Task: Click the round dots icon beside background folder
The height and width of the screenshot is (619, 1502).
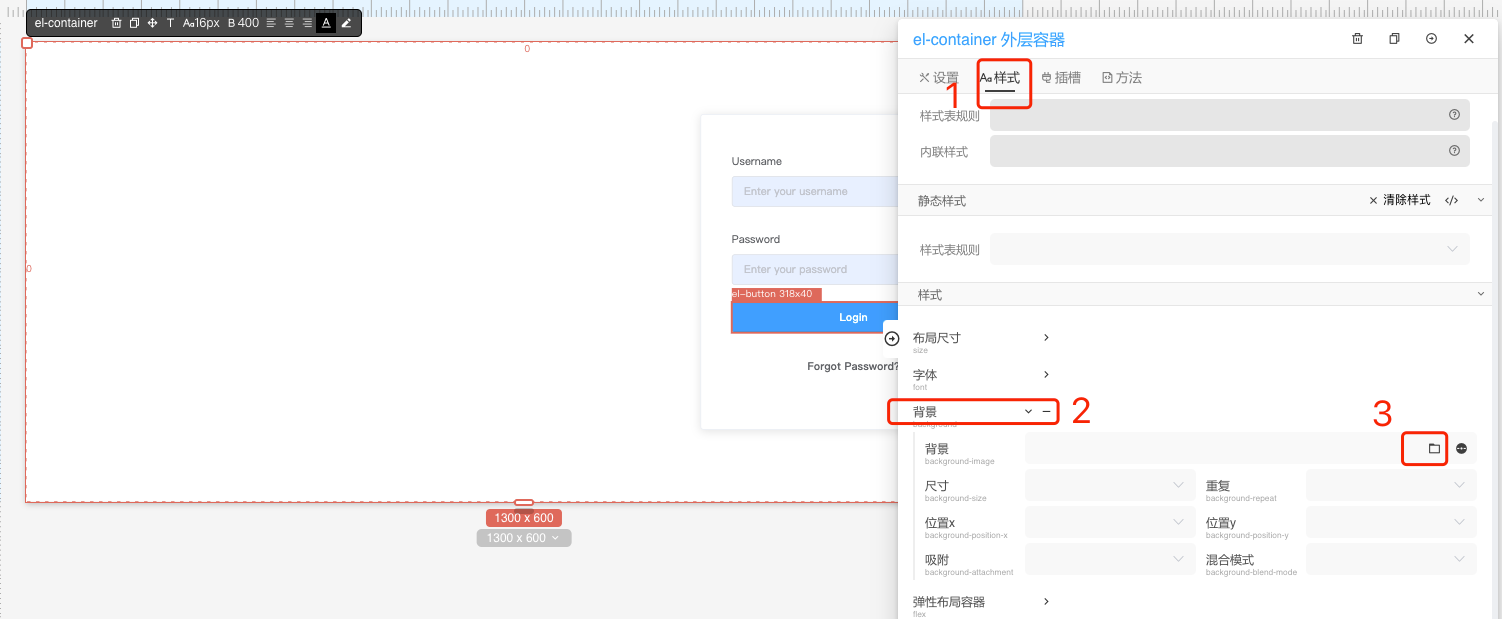Action: click(x=1461, y=449)
